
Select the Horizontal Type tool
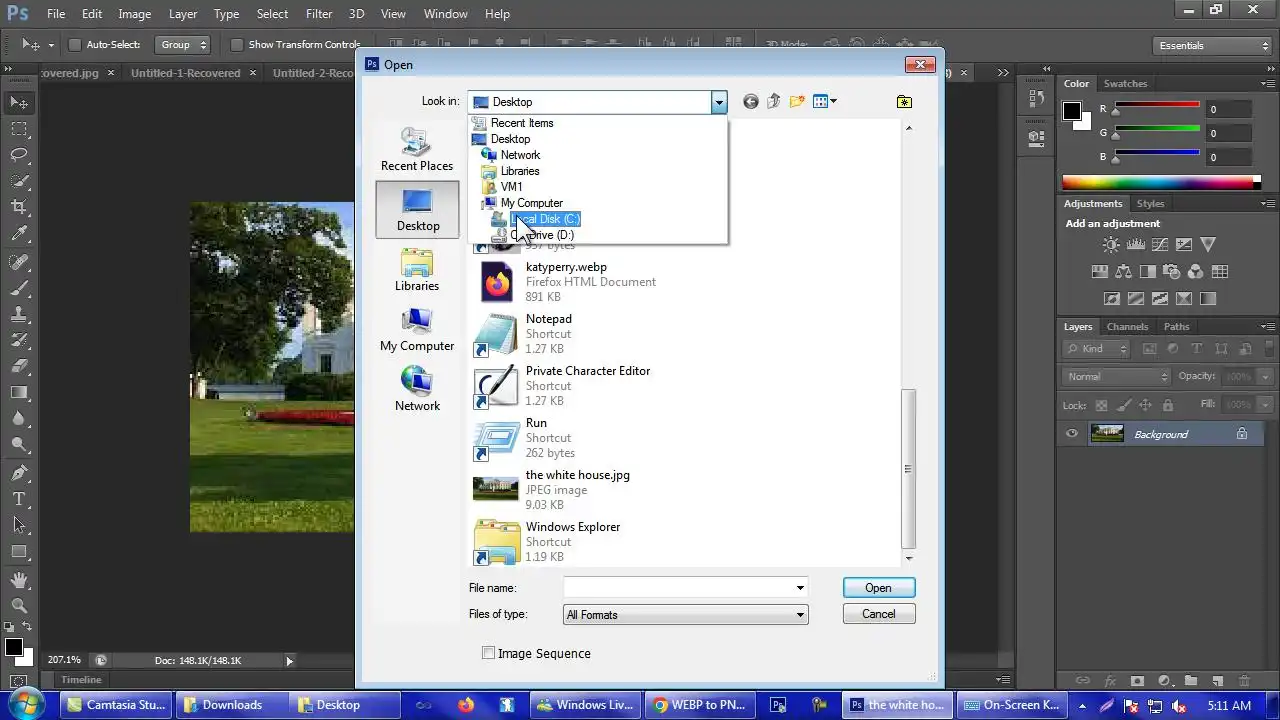pos(19,499)
